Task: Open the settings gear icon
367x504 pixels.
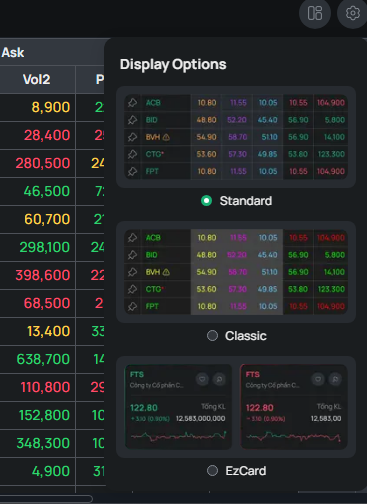Action: 353,14
